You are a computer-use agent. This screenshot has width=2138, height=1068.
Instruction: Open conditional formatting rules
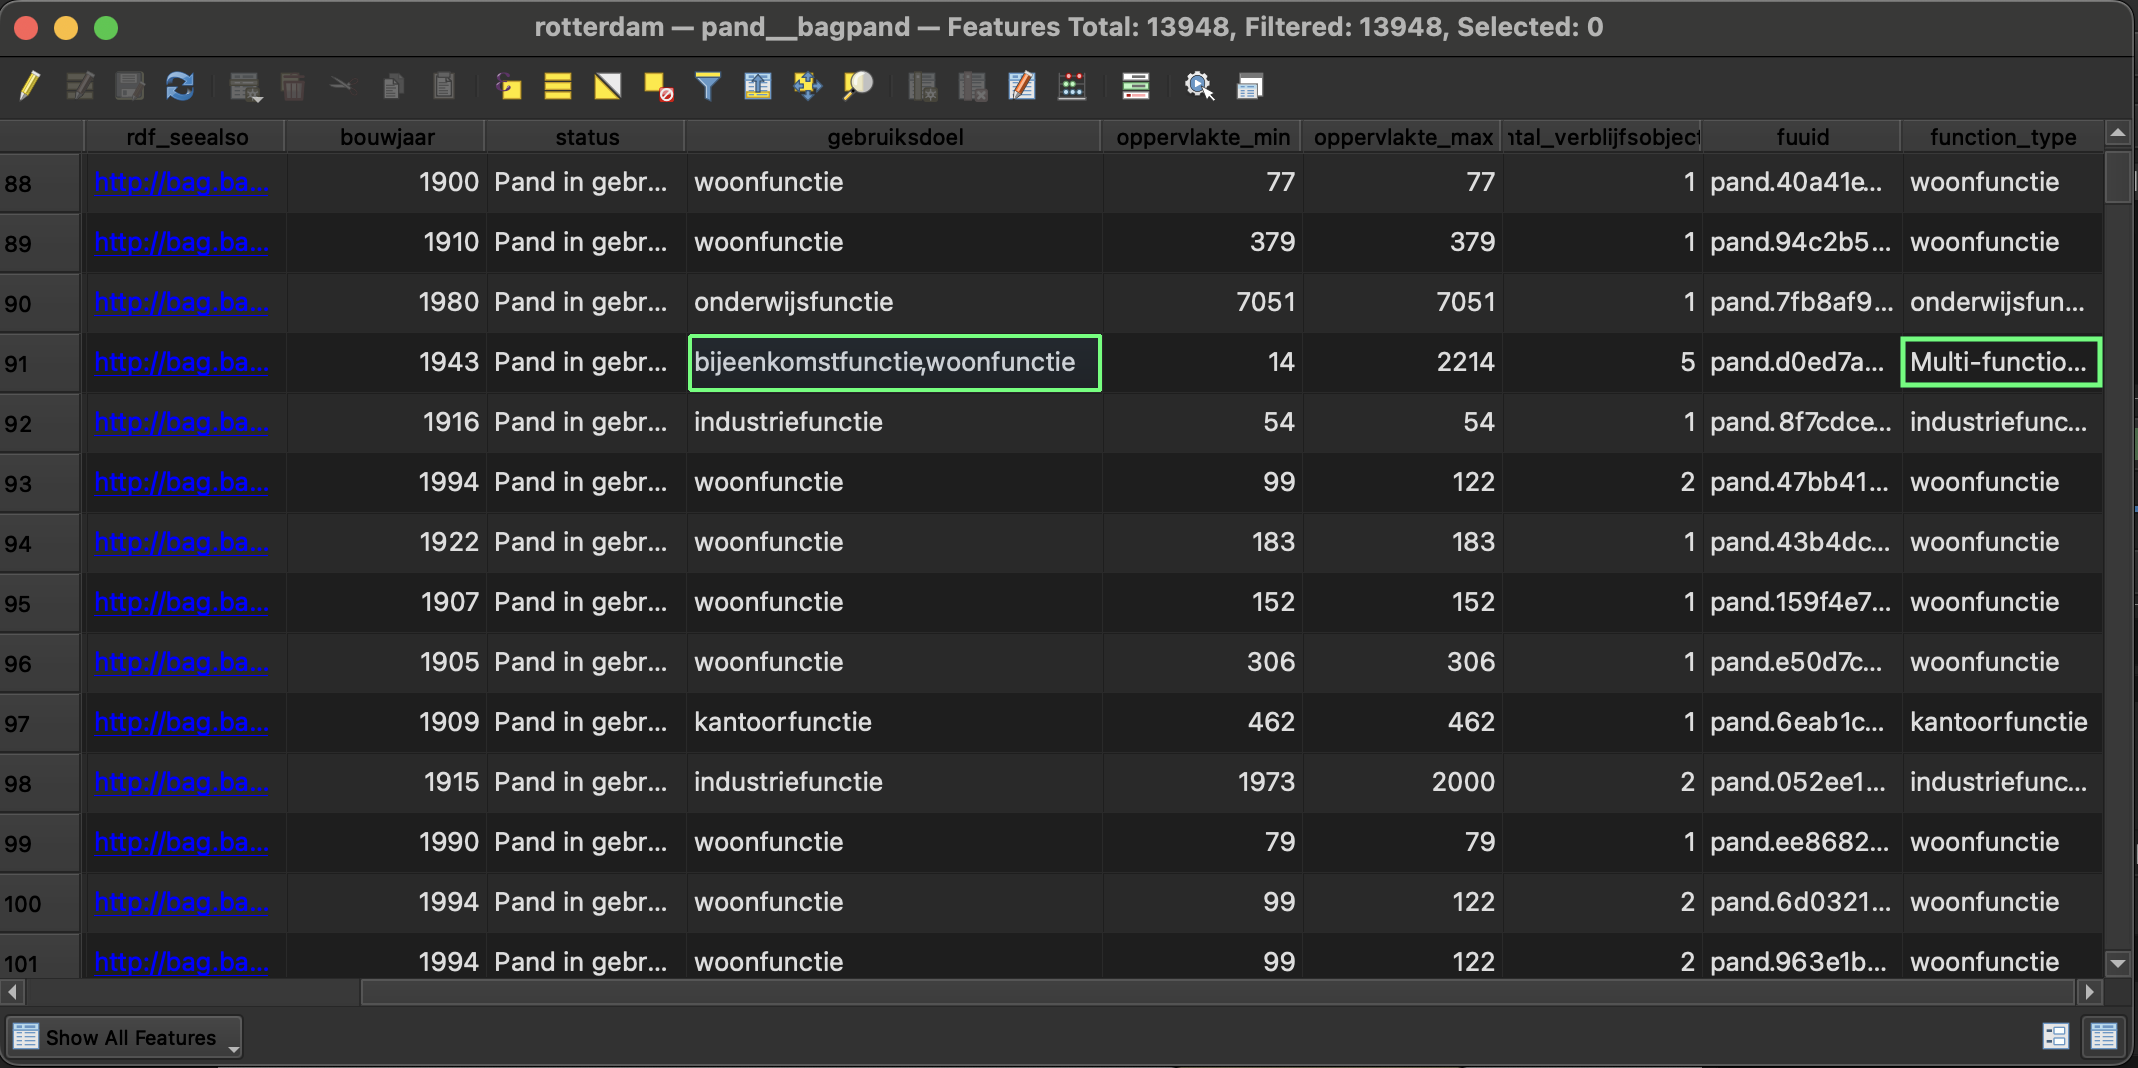tap(1136, 86)
